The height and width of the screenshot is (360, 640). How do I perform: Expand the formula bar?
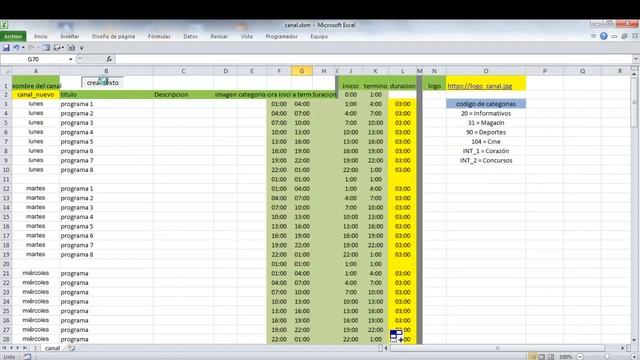[636, 59]
